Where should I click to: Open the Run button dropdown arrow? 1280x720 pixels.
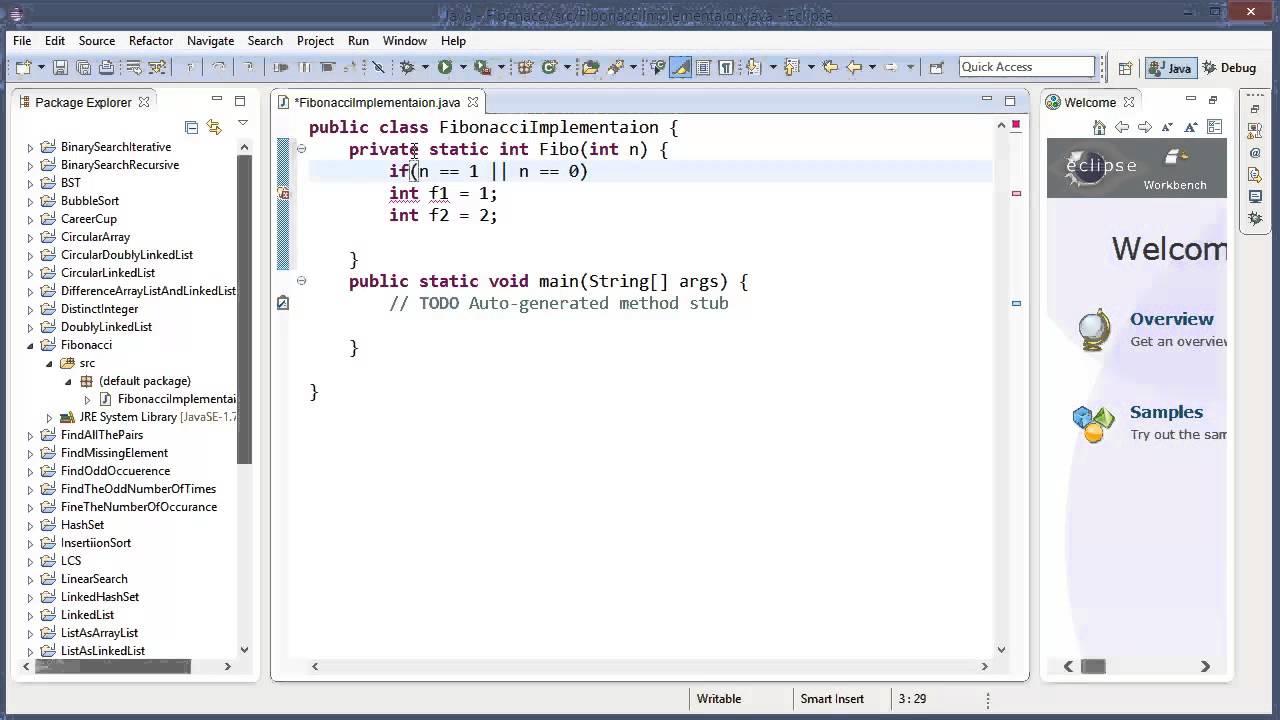(x=463, y=68)
